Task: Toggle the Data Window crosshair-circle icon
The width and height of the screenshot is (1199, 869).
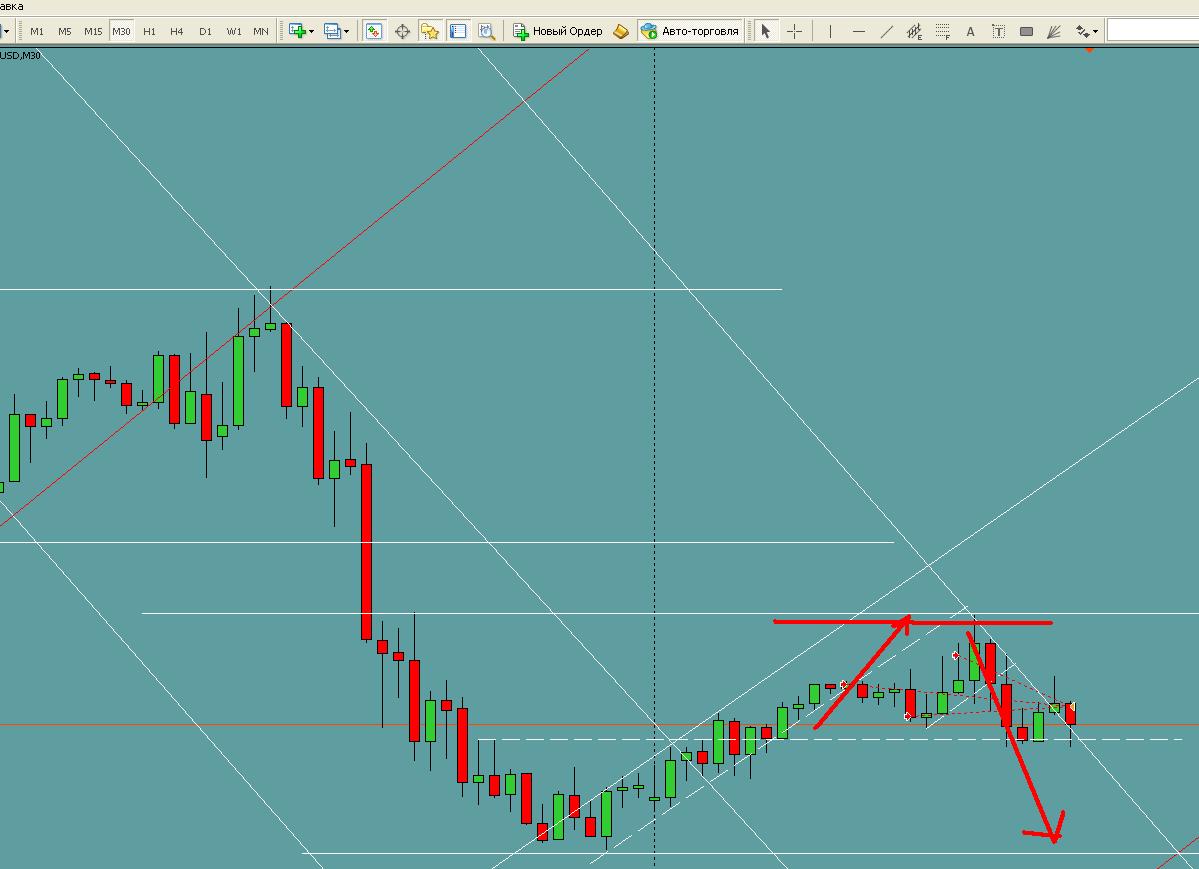Action: pos(402,31)
